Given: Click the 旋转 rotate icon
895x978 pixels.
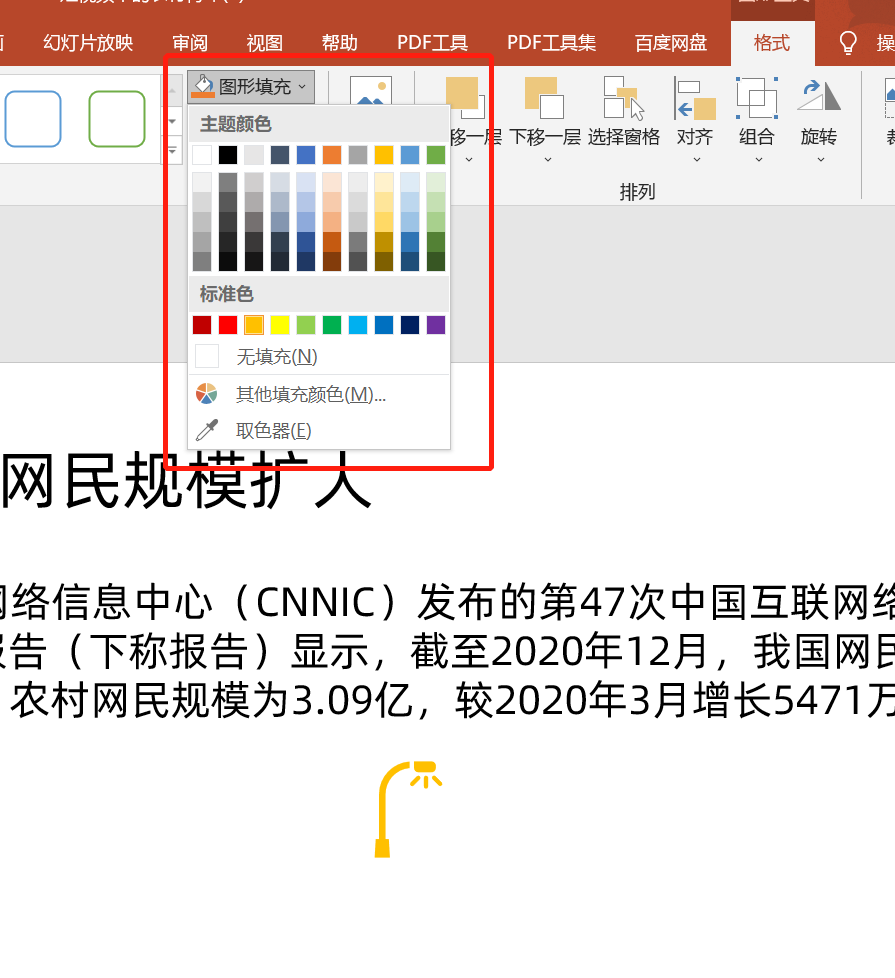Looking at the screenshot, I should [x=819, y=97].
